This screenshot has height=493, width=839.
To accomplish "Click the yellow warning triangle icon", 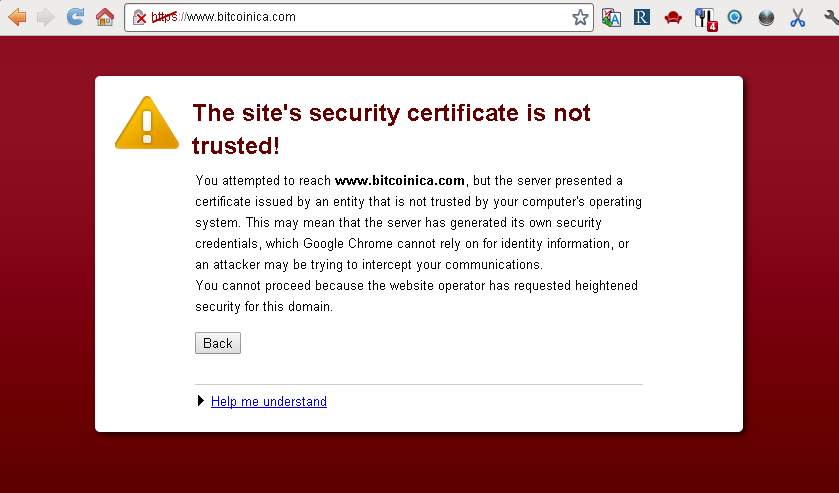I will pos(147,123).
